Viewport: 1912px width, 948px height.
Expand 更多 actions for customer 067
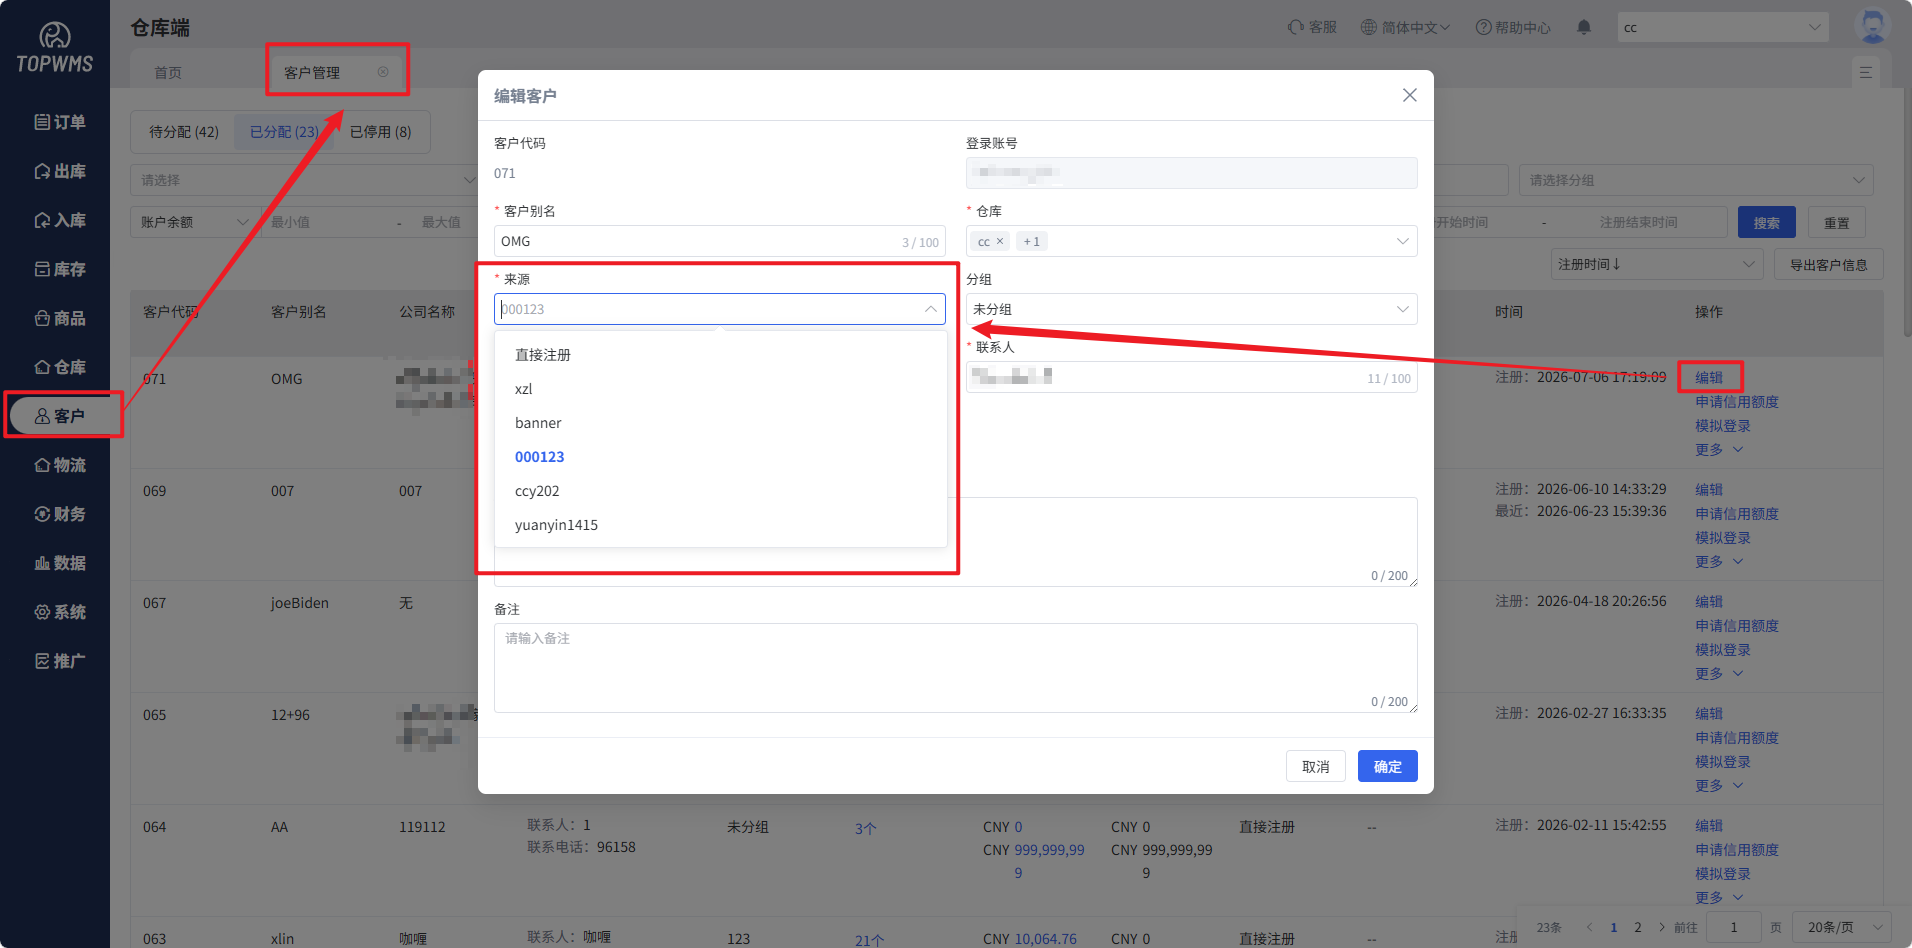click(x=1719, y=673)
